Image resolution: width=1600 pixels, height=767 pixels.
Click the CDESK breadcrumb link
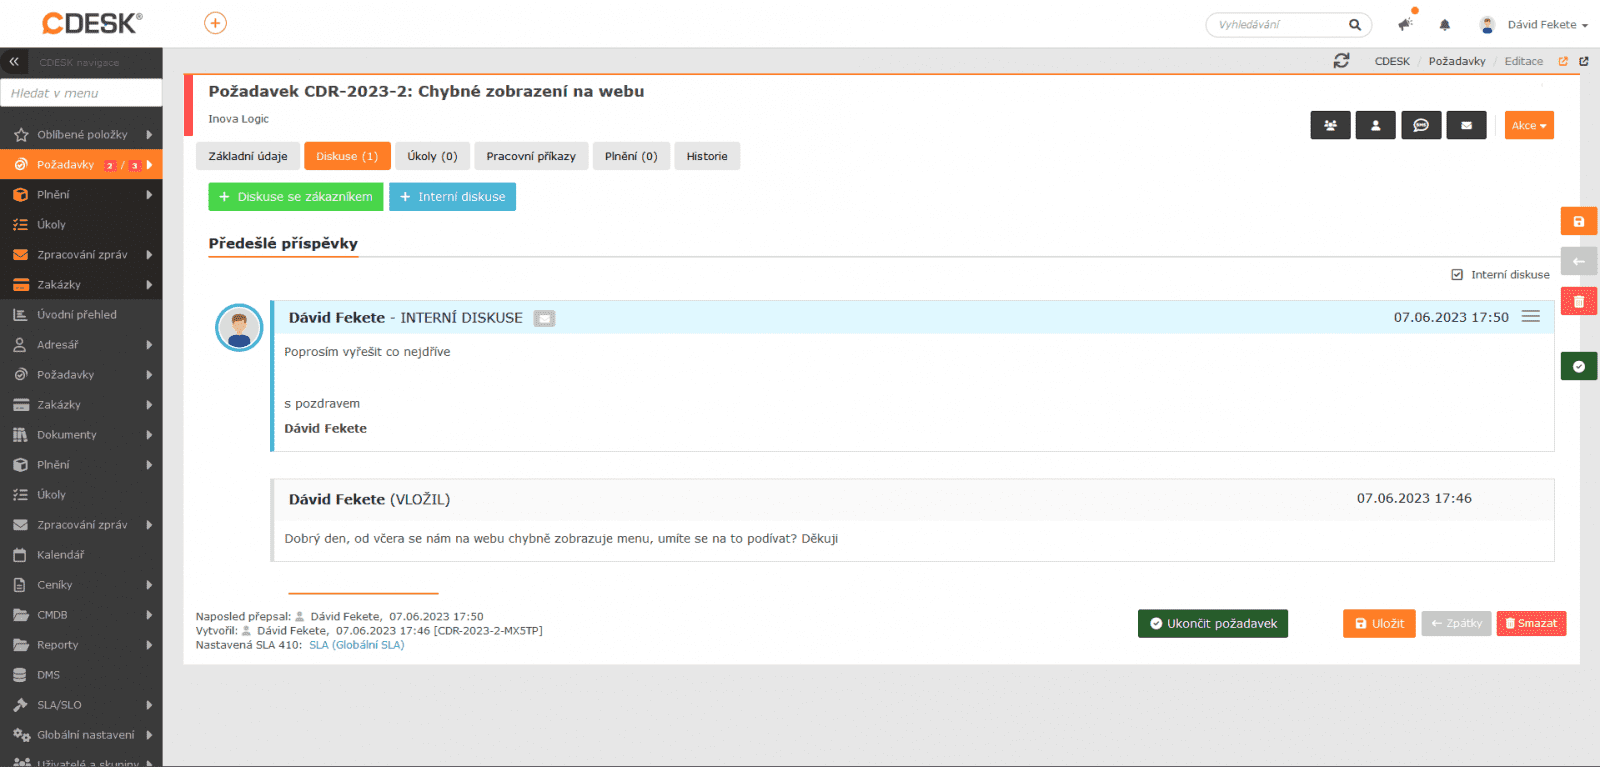click(1392, 61)
